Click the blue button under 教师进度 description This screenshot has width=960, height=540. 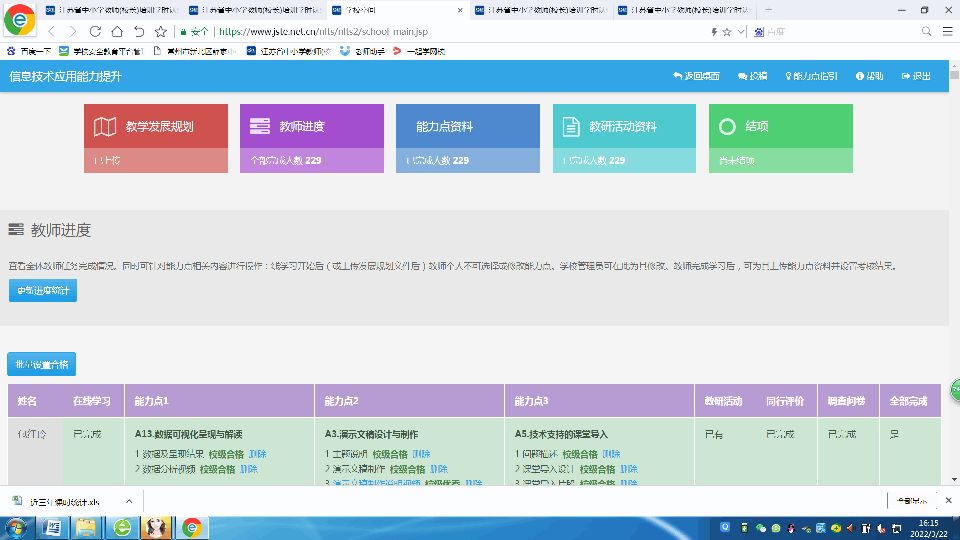pyautogui.click(x=42, y=290)
